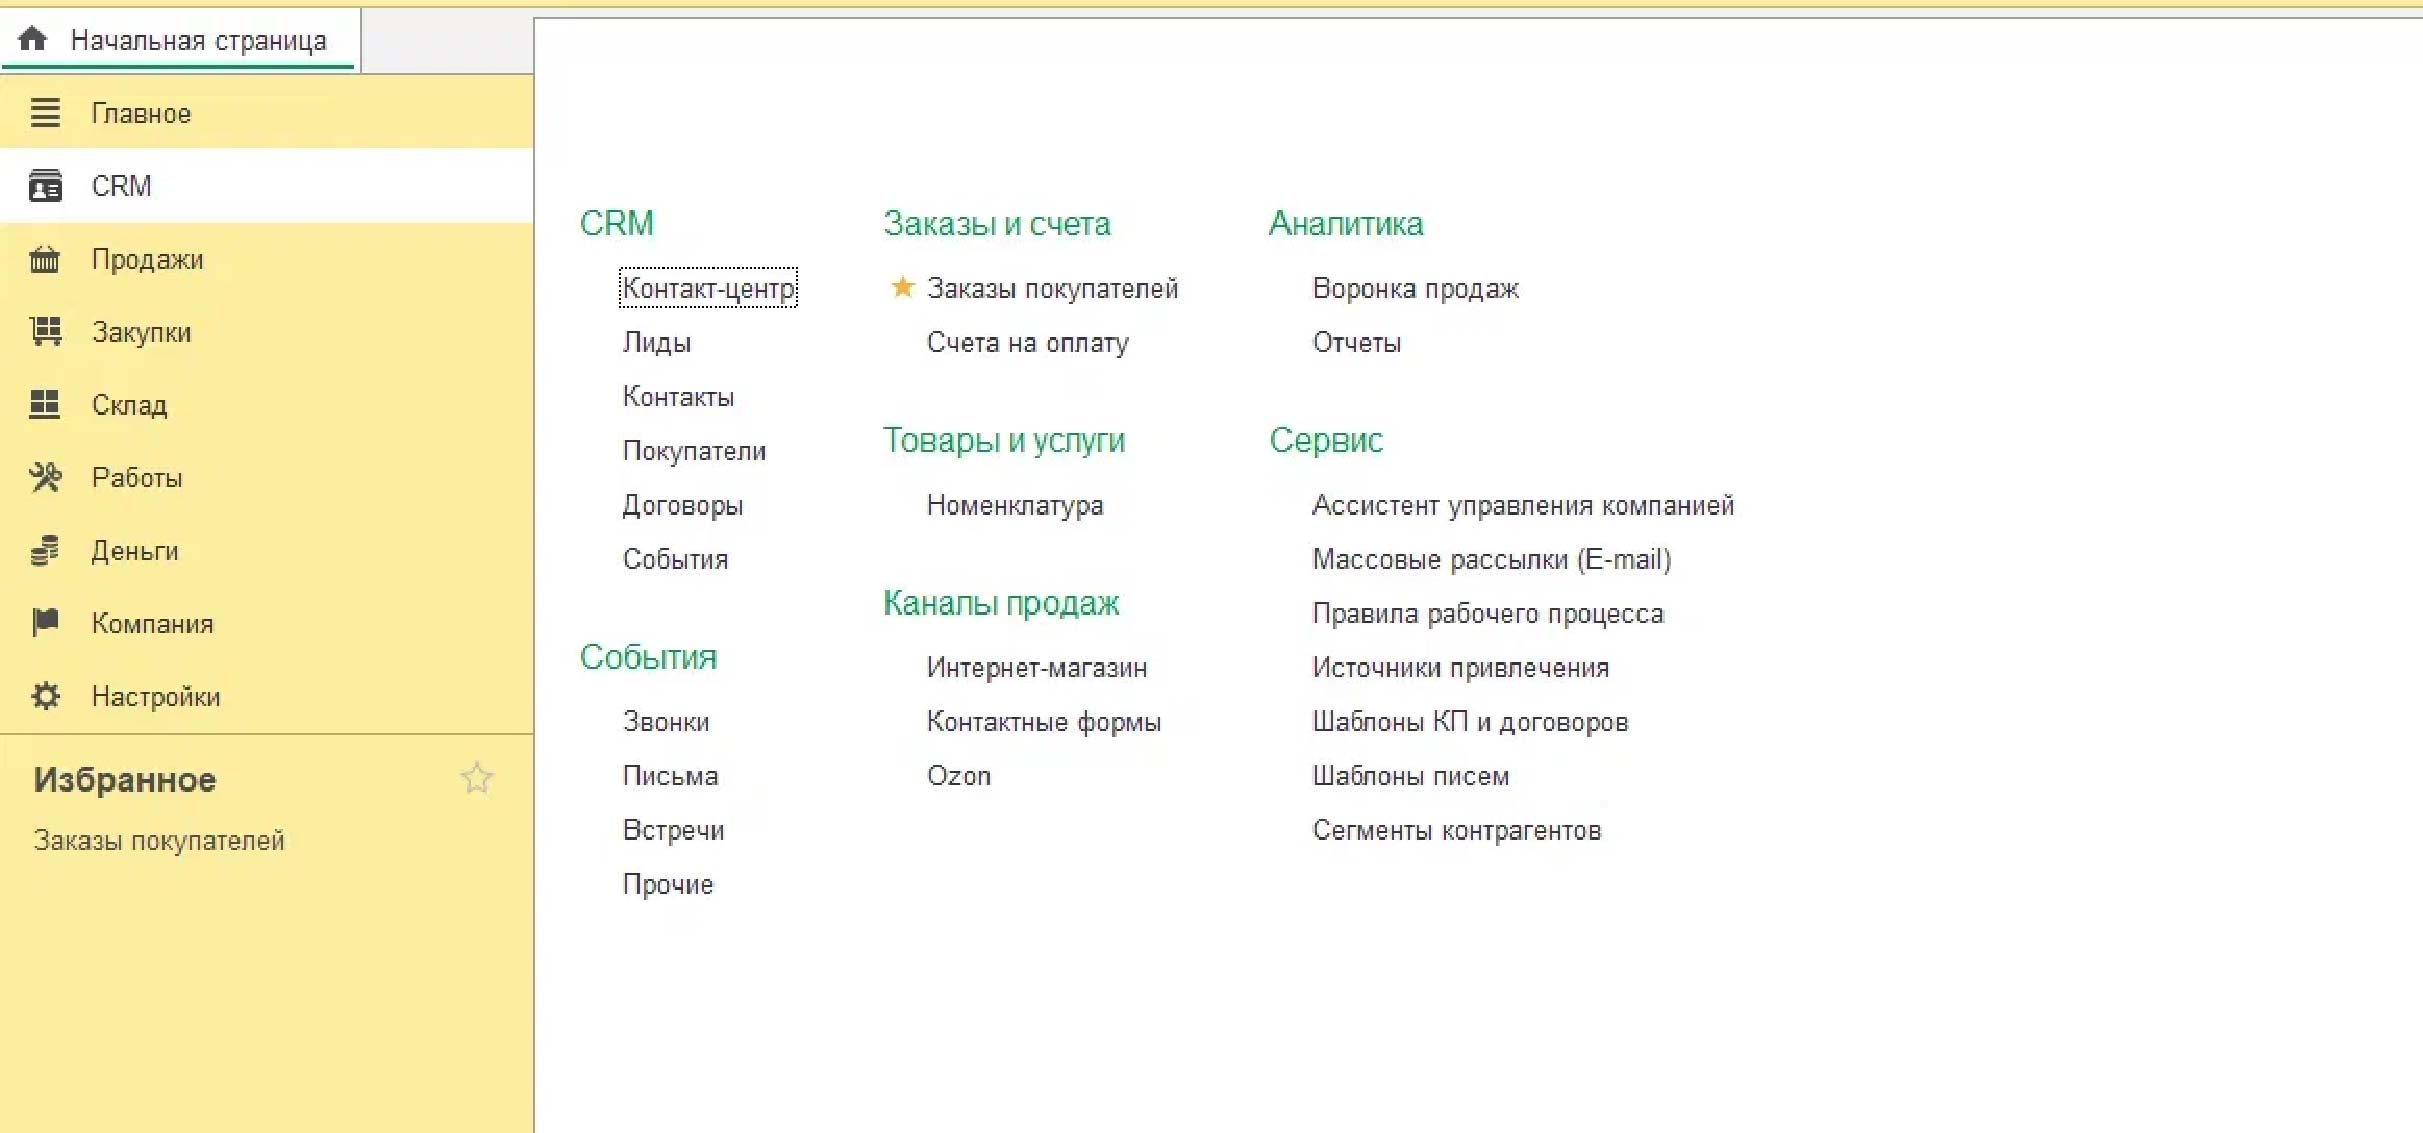Open the Письма link
2423x1133 pixels.
pyautogui.click(x=670, y=775)
